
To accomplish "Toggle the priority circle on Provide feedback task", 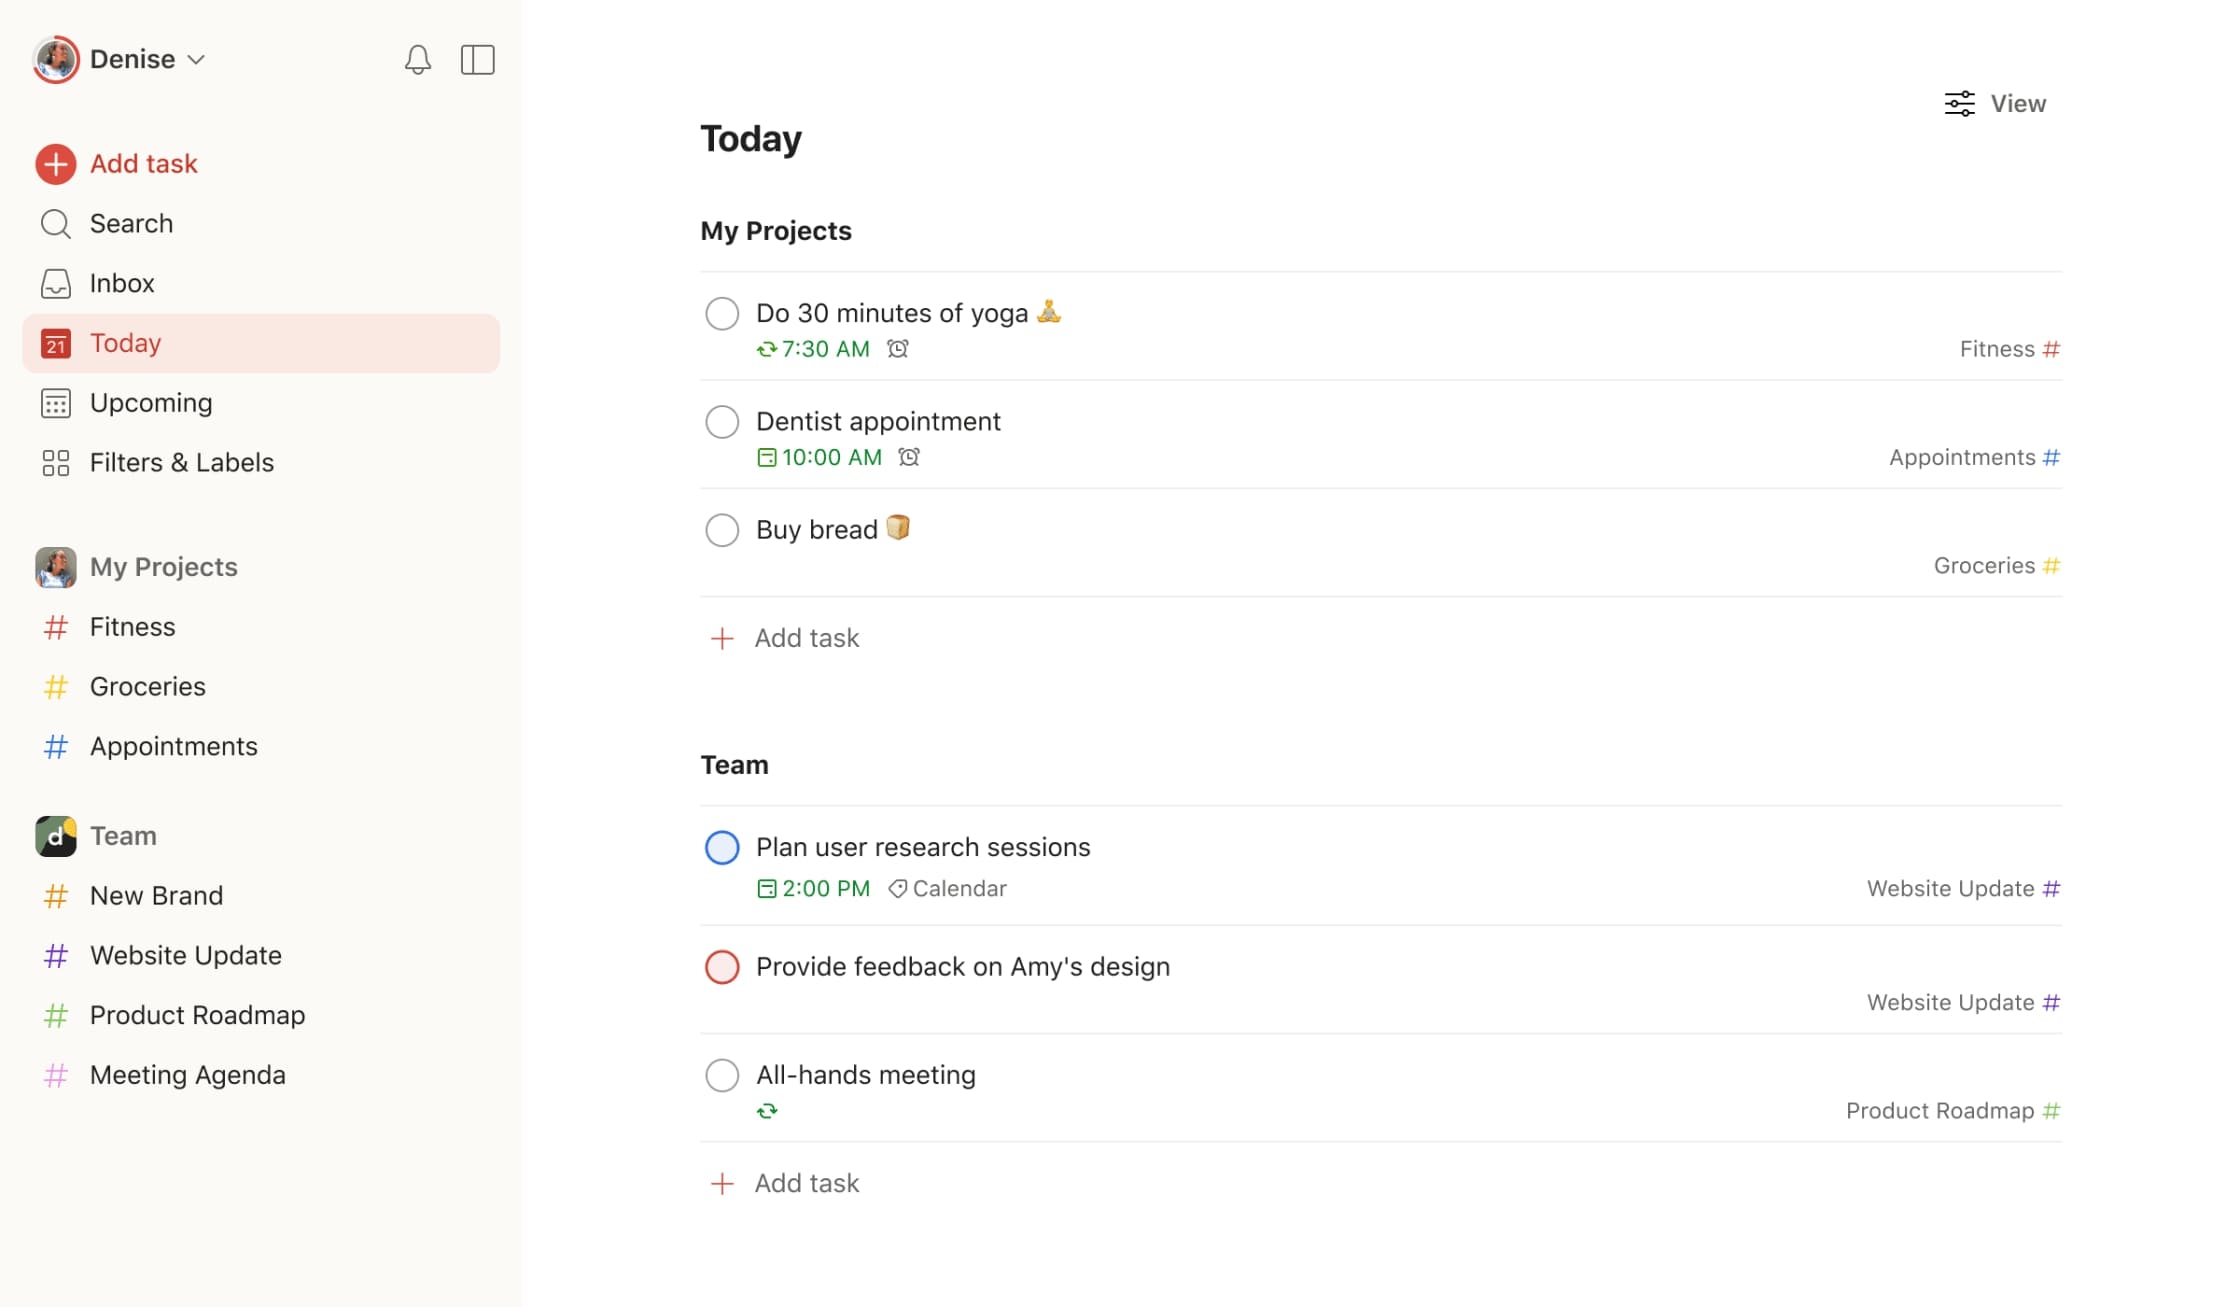I will pyautogui.click(x=720, y=966).
